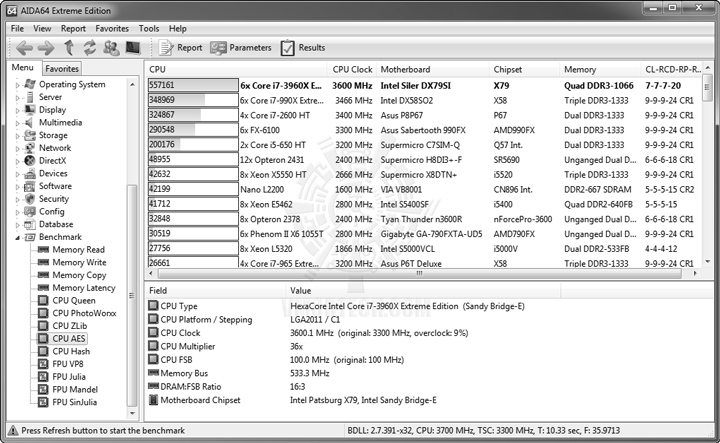Click the Forward arrow toolbar icon
Image resolution: width=720 pixels, height=443 pixels.
click(45, 47)
